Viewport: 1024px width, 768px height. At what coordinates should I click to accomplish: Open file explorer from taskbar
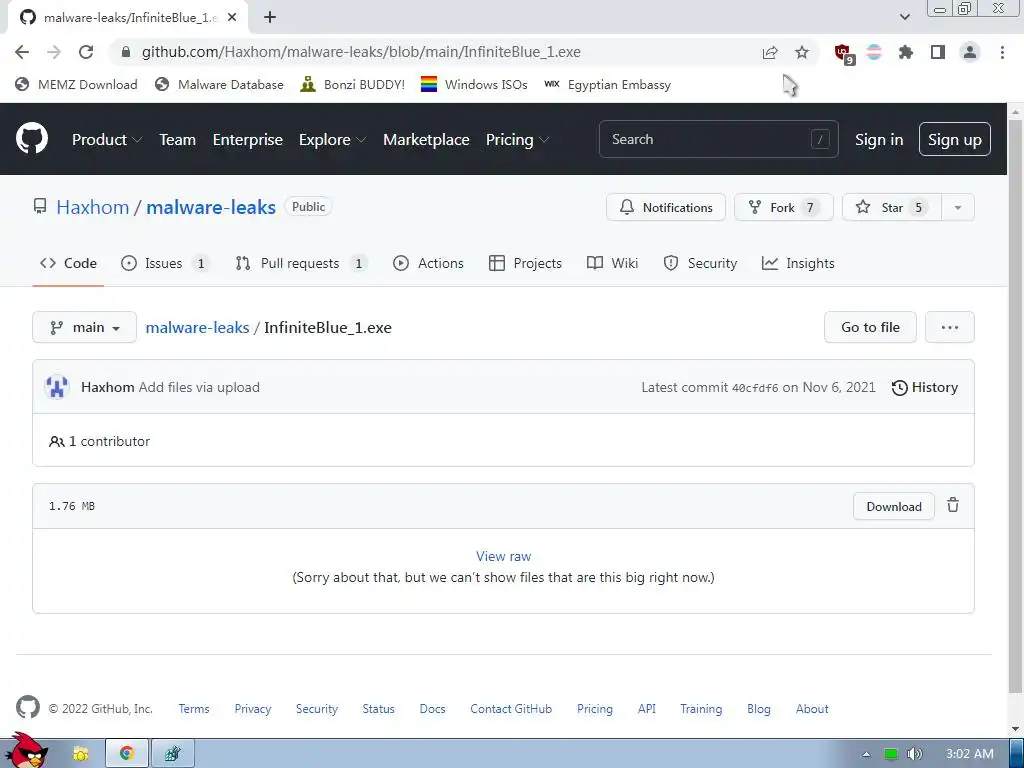(81, 754)
